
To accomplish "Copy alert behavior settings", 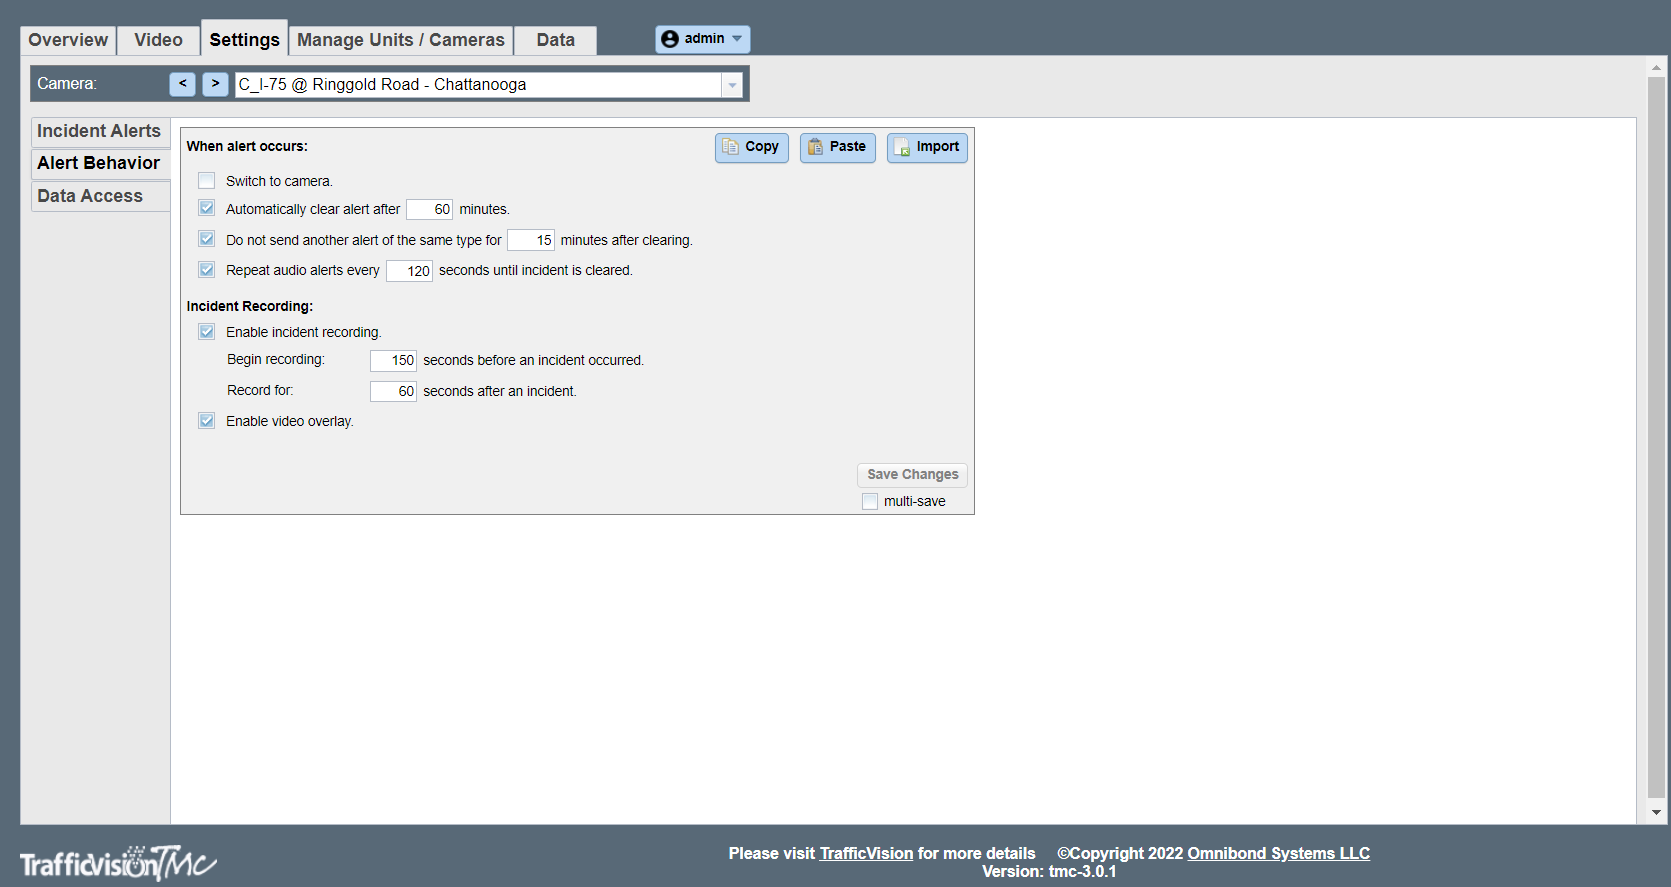I will point(752,147).
